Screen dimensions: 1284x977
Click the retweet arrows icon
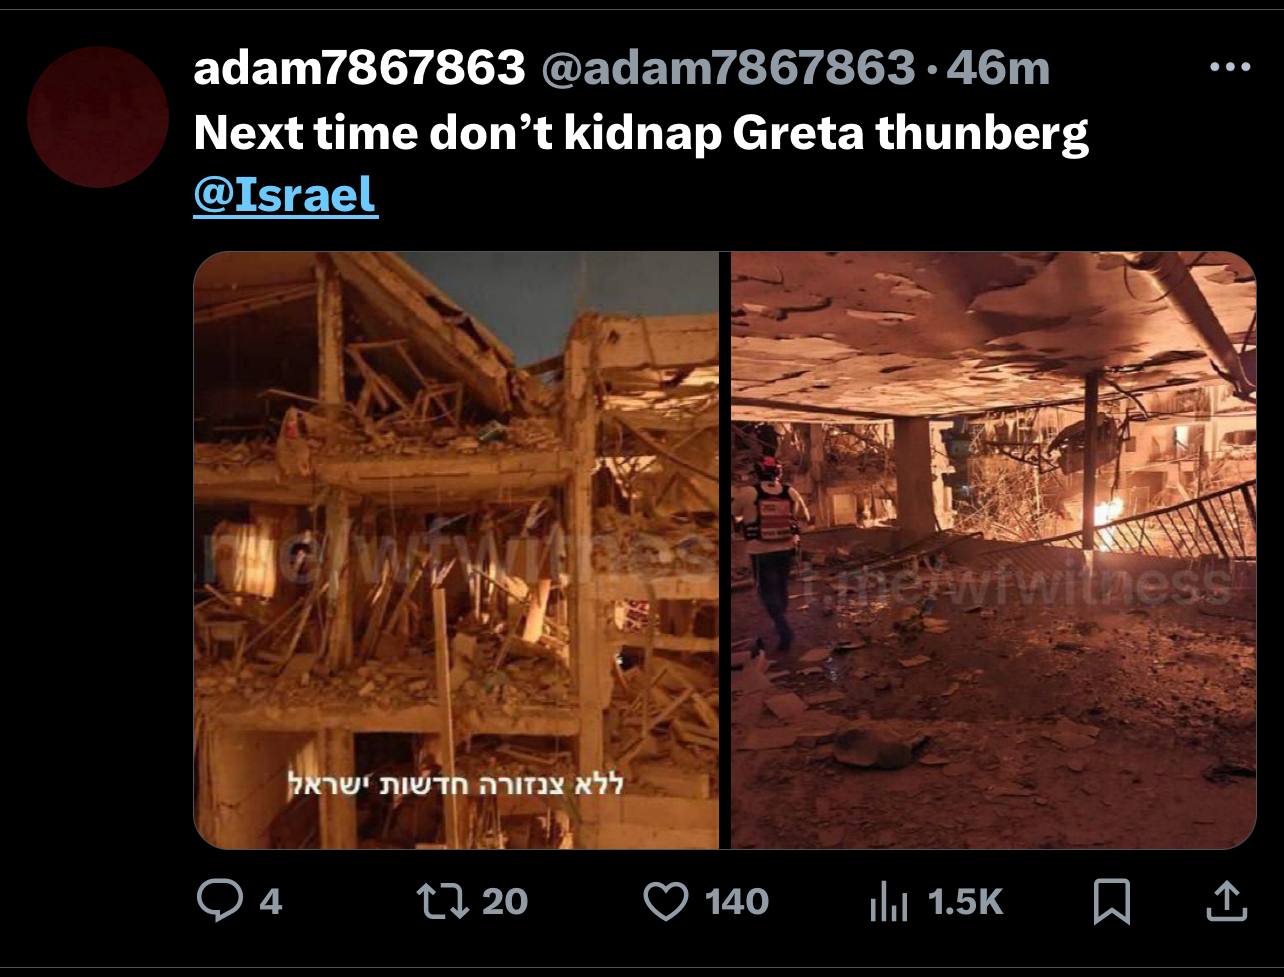coord(442,901)
